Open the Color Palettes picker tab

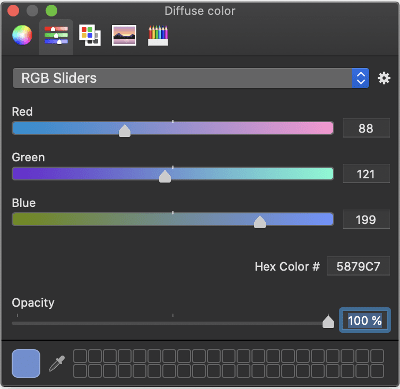(90, 35)
